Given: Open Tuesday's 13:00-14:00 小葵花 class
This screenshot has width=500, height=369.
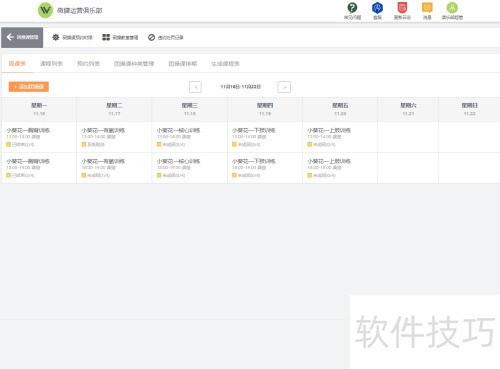Looking at the screenshot, I should [x=114, y=137].
